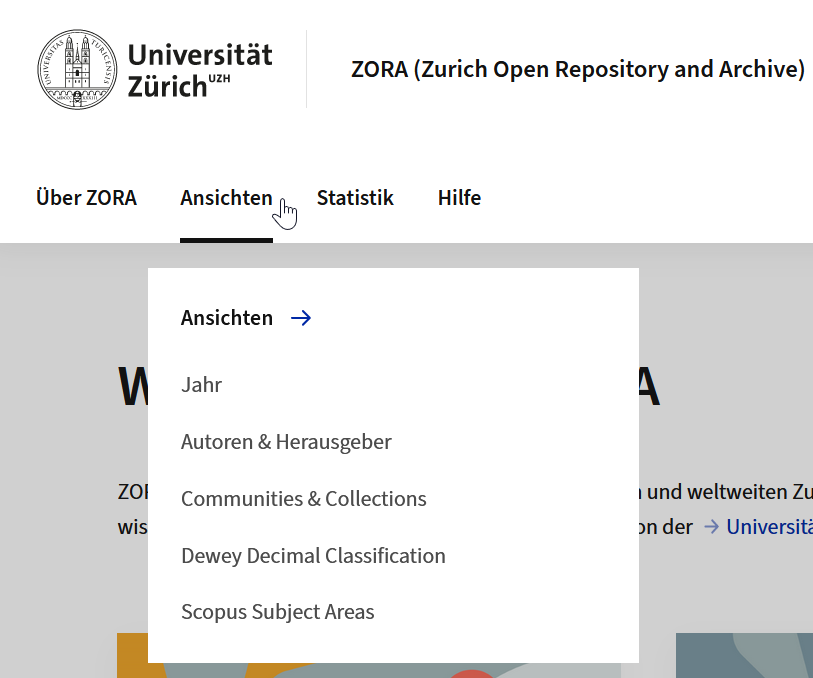Open the Über ZORA menu
Screen dimensions: 813x678
click(x=87, y=198)
